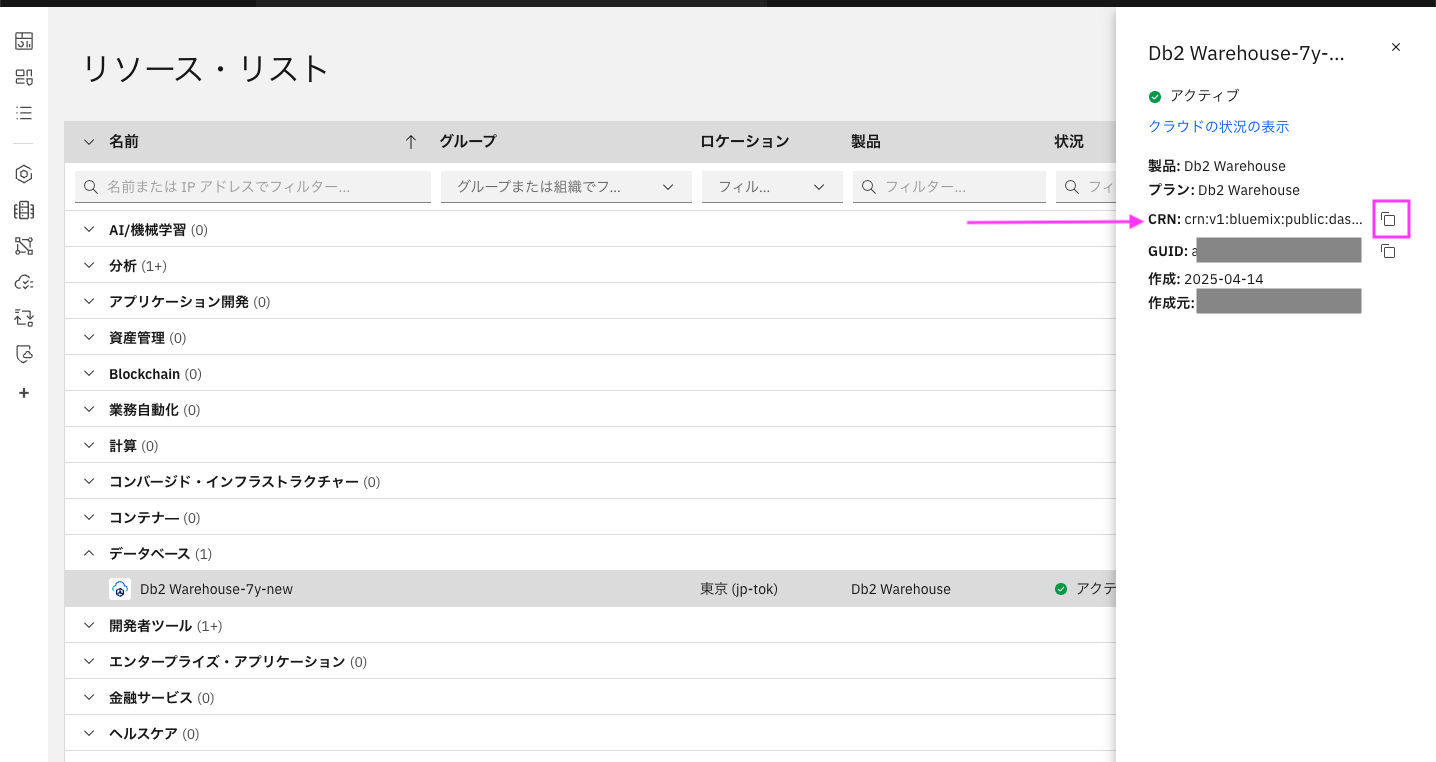Expand the コンテナー category
The image size is (1436, 762).
88,517
